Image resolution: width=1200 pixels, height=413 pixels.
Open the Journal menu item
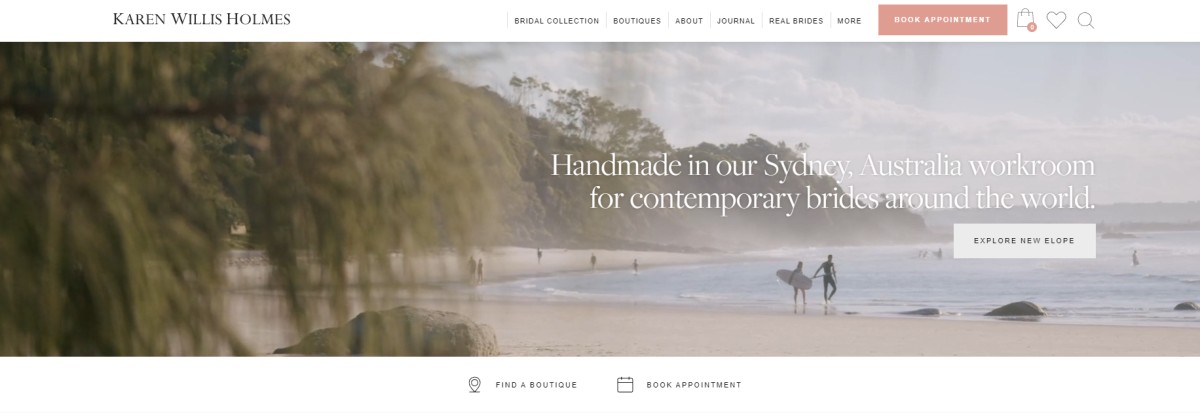736,21
